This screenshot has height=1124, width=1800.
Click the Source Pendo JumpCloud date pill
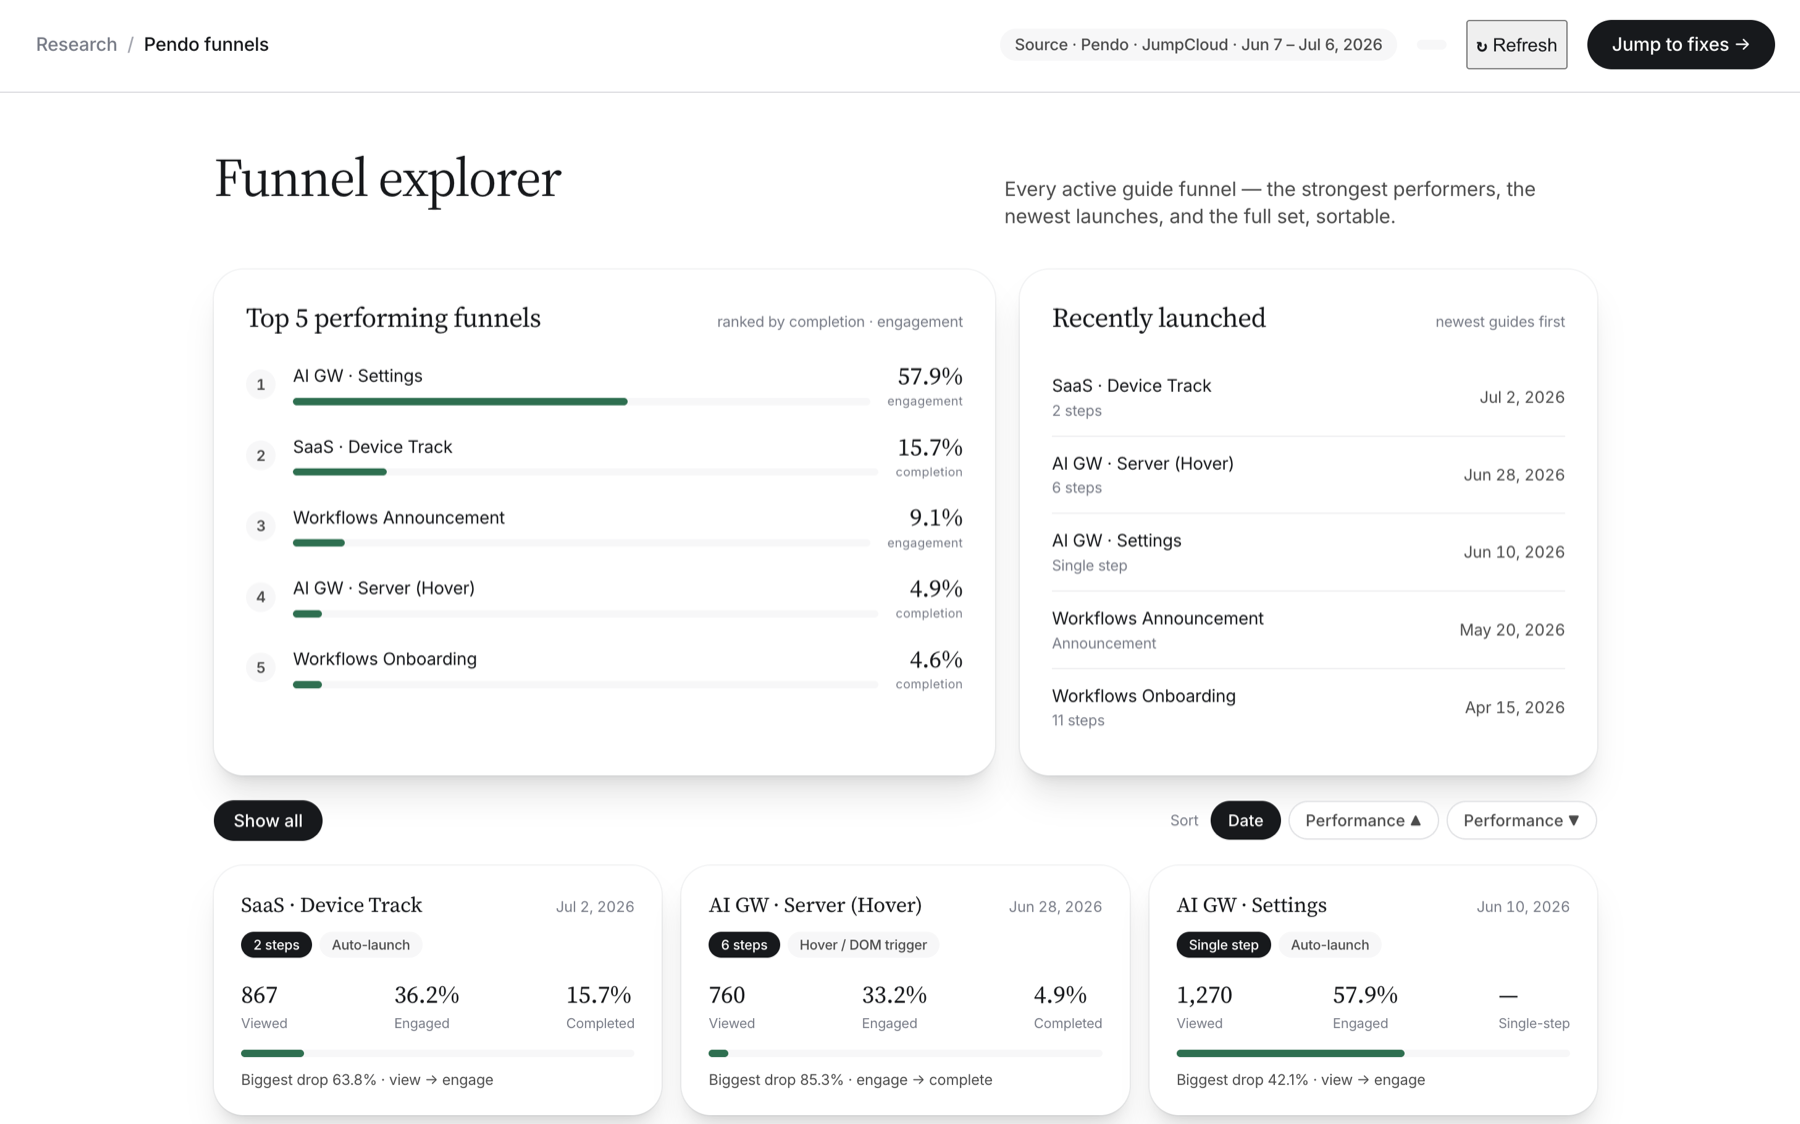click(x=1198, y=45)
